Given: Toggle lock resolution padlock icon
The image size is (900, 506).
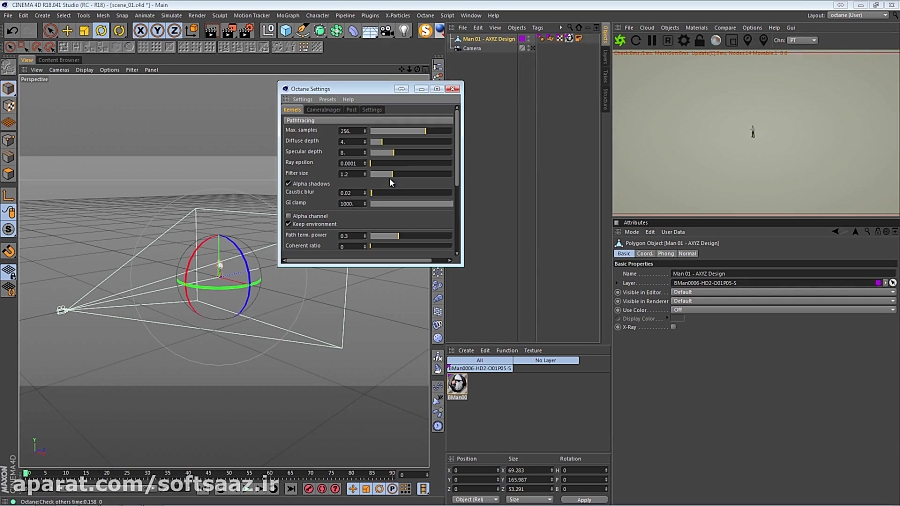Looking at the screenshot, I should click(x=700, y=40).
